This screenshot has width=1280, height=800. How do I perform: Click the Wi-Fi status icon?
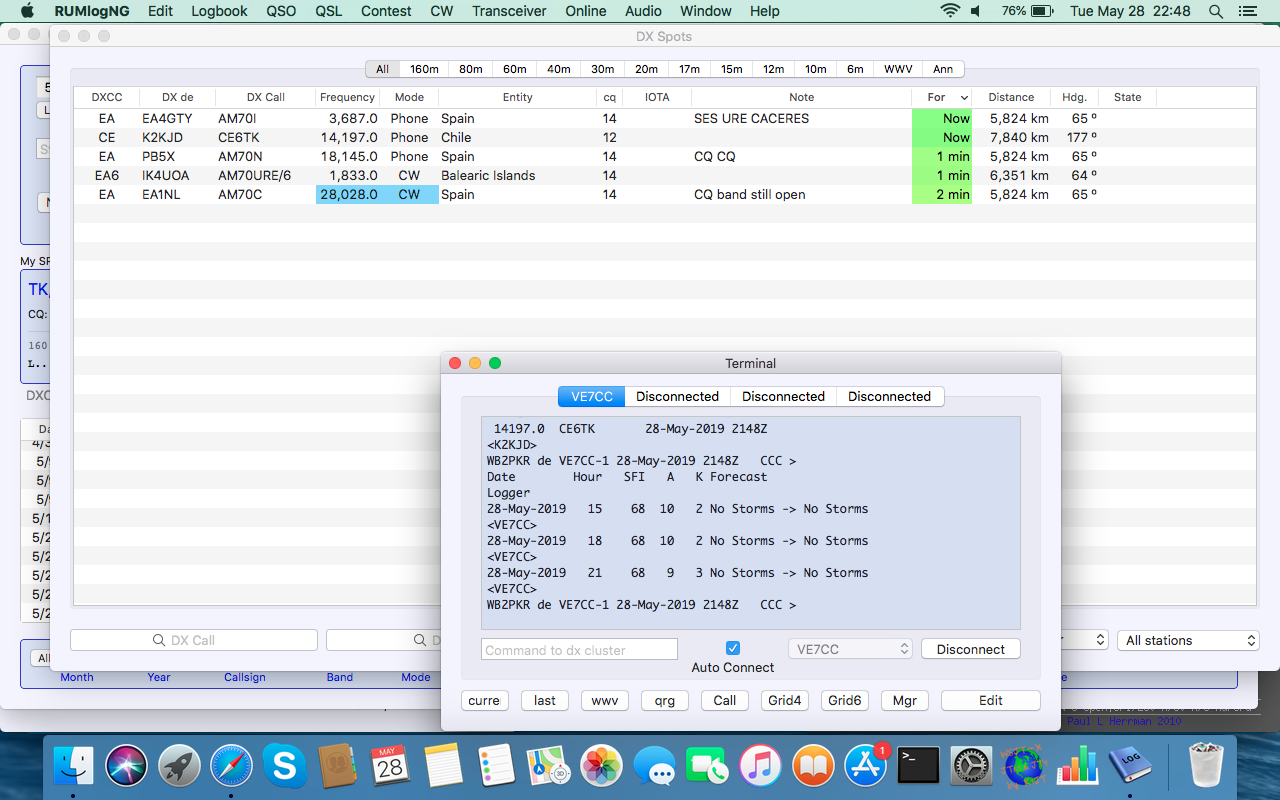(x=949, y=11)
